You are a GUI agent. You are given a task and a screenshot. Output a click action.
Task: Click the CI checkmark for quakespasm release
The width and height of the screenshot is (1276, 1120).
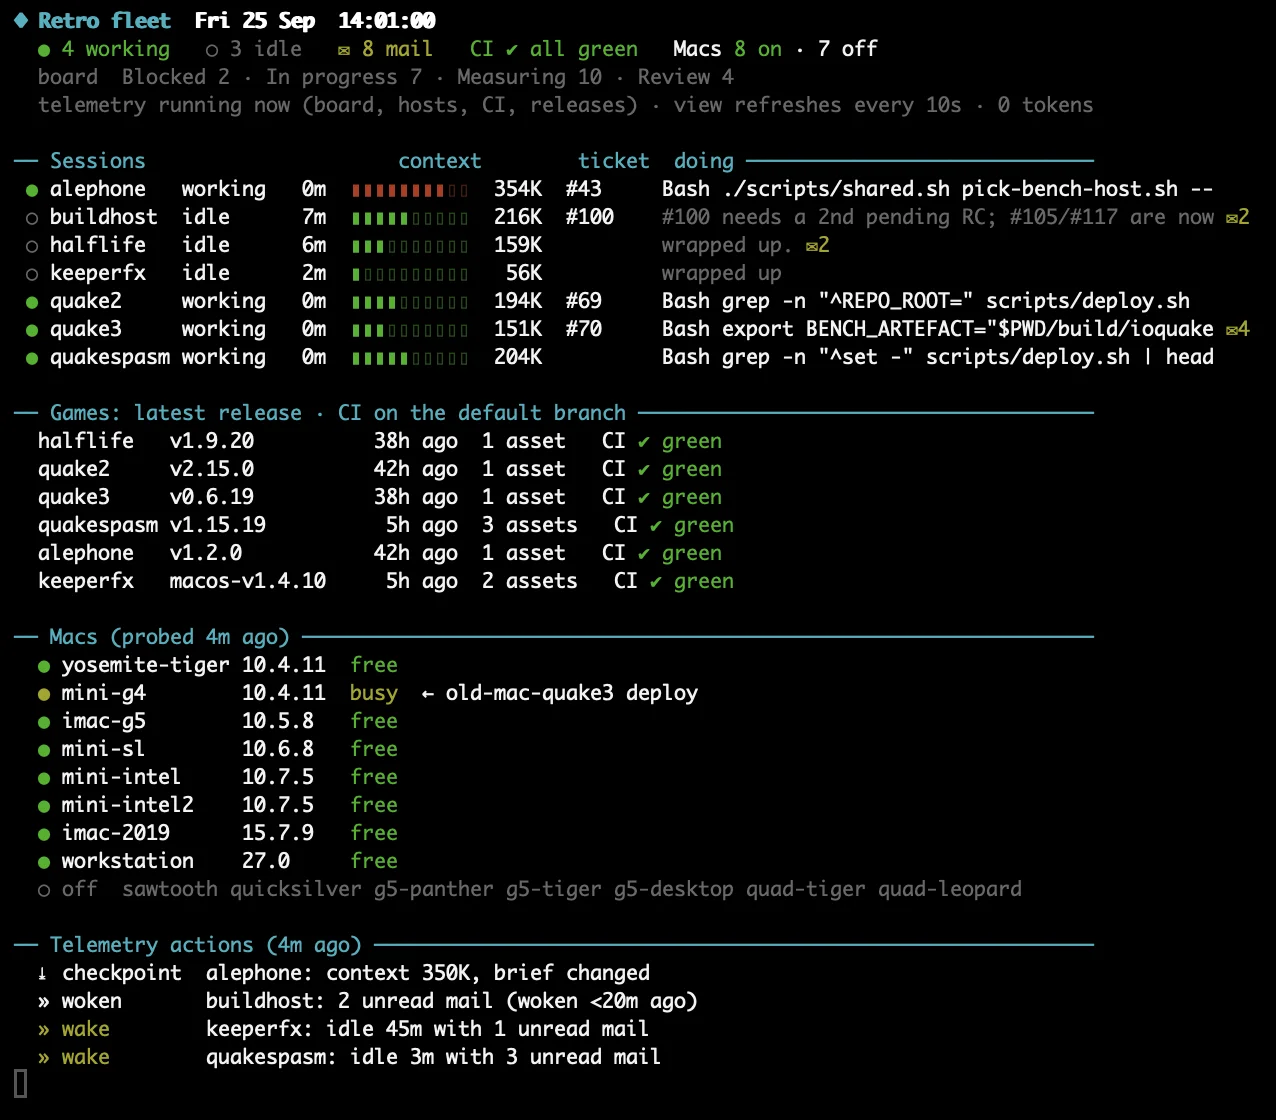(x=656, y=525)
